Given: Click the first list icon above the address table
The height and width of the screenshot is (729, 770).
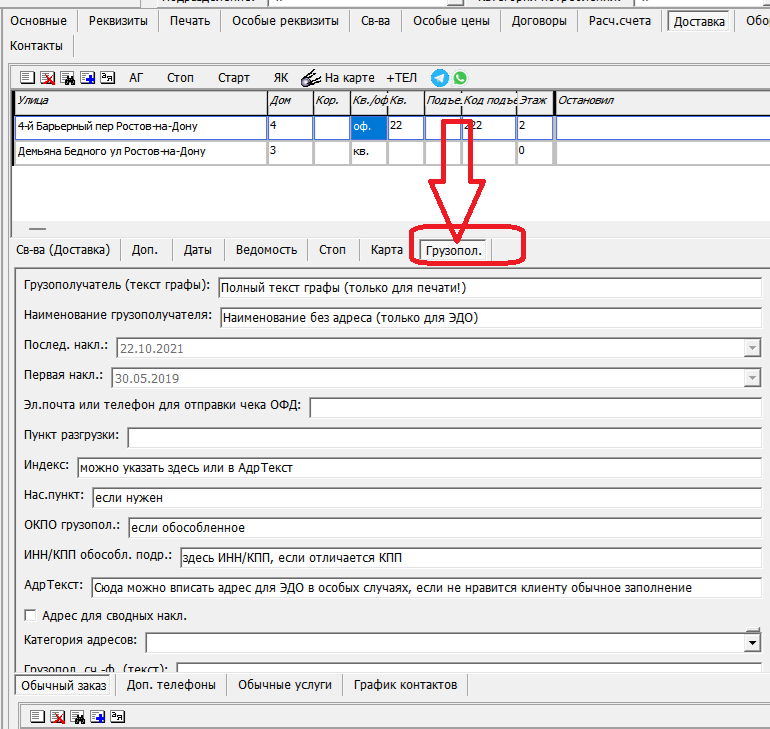Looking at the screenshot, I should coord(26,78).
